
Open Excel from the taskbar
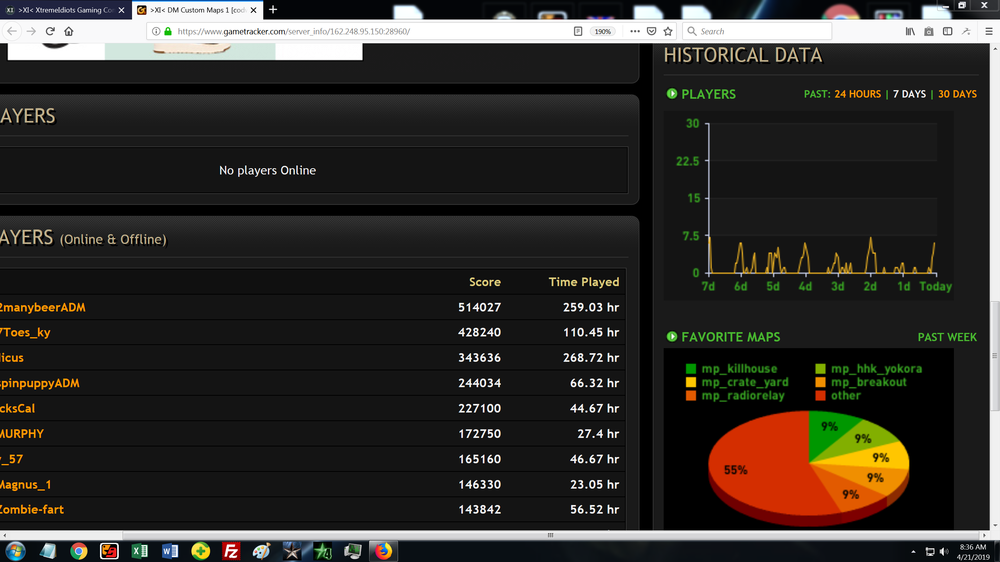(139, 551)
